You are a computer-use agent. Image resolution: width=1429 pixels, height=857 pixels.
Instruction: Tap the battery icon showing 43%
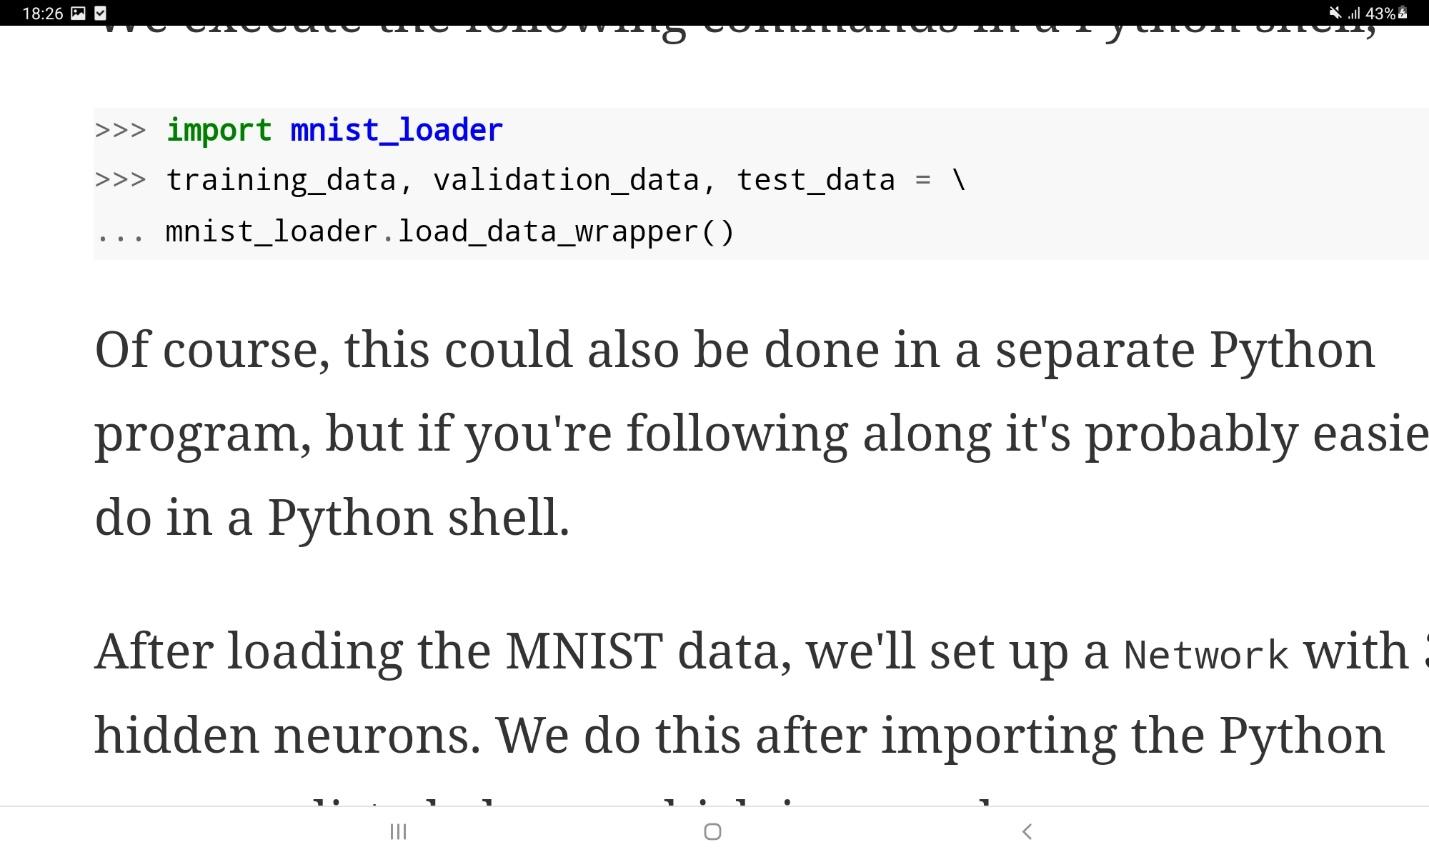(1402, 13)
